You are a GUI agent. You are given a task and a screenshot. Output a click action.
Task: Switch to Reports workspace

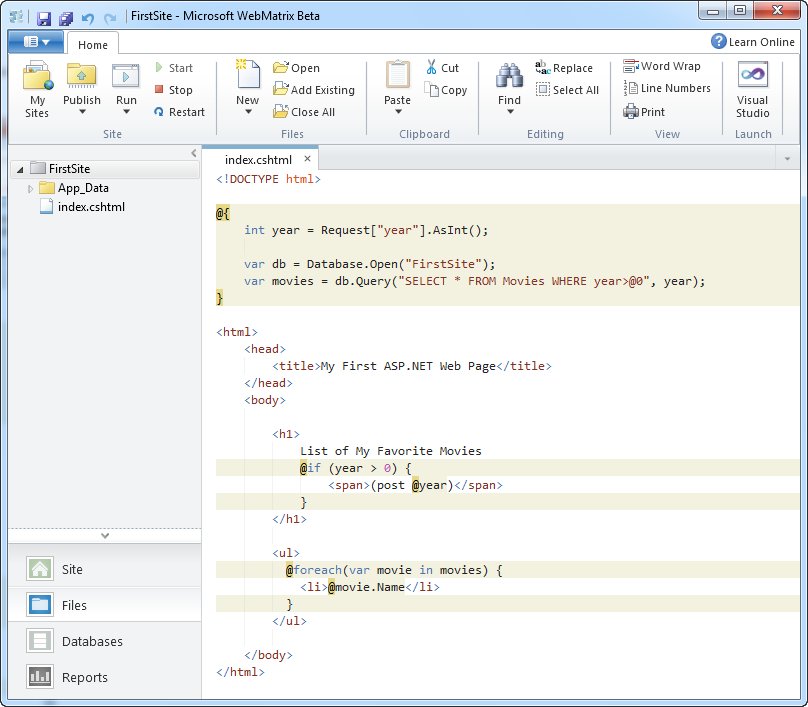[105, 677]
